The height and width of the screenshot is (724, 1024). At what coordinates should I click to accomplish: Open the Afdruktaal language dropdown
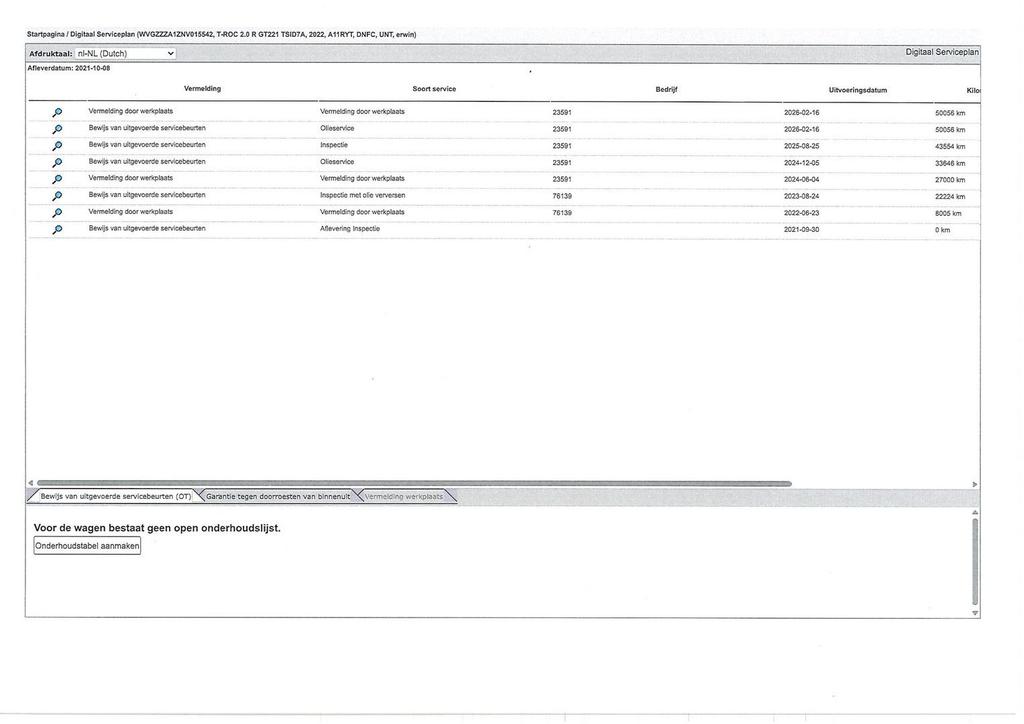(x=125, y=54)
